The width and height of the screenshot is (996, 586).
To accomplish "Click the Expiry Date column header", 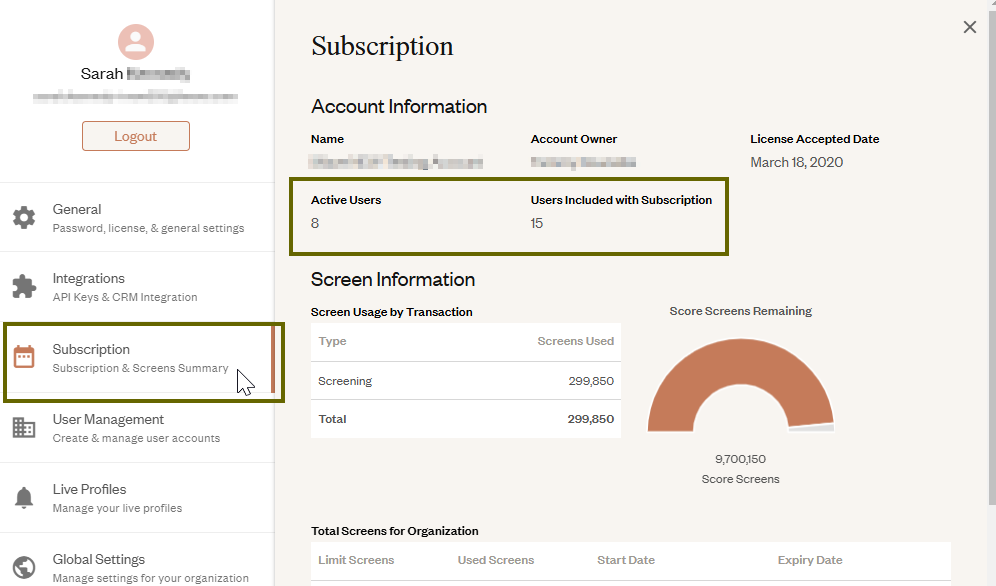I will click(x=810, y=560).
